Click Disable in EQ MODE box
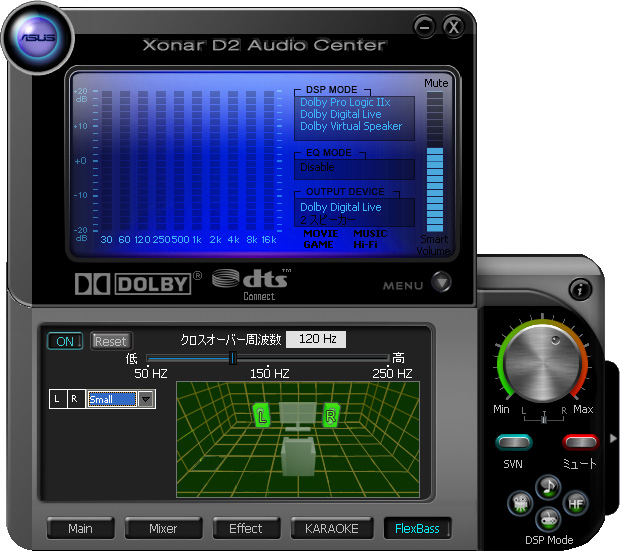Image resolution: width=620 pixels, height=551 pixels. pyautogui.click(x=317, y=167)
